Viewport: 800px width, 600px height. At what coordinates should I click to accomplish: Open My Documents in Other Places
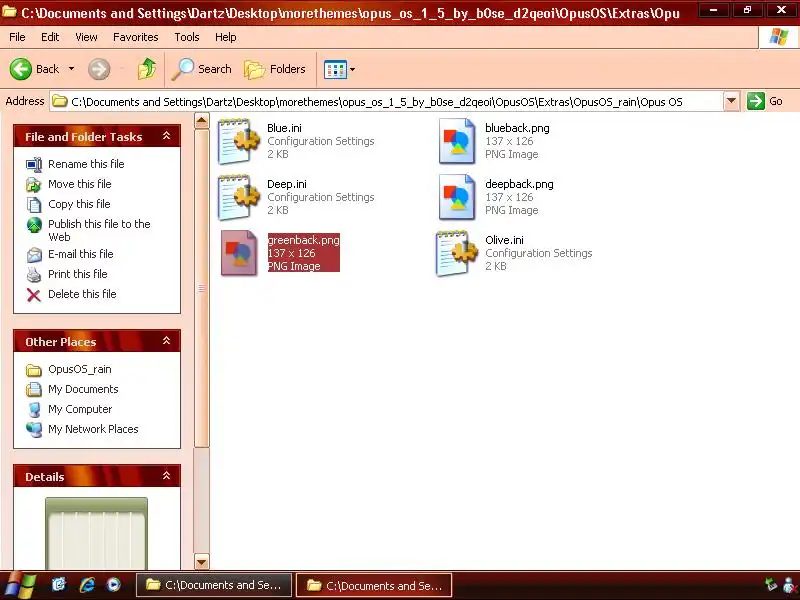coord(83,389)
